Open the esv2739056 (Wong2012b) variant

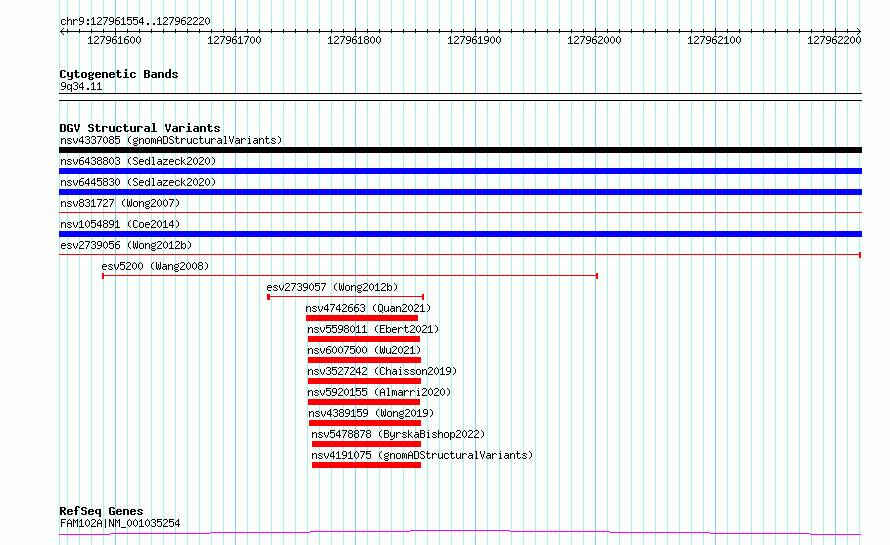pos(126,245)
